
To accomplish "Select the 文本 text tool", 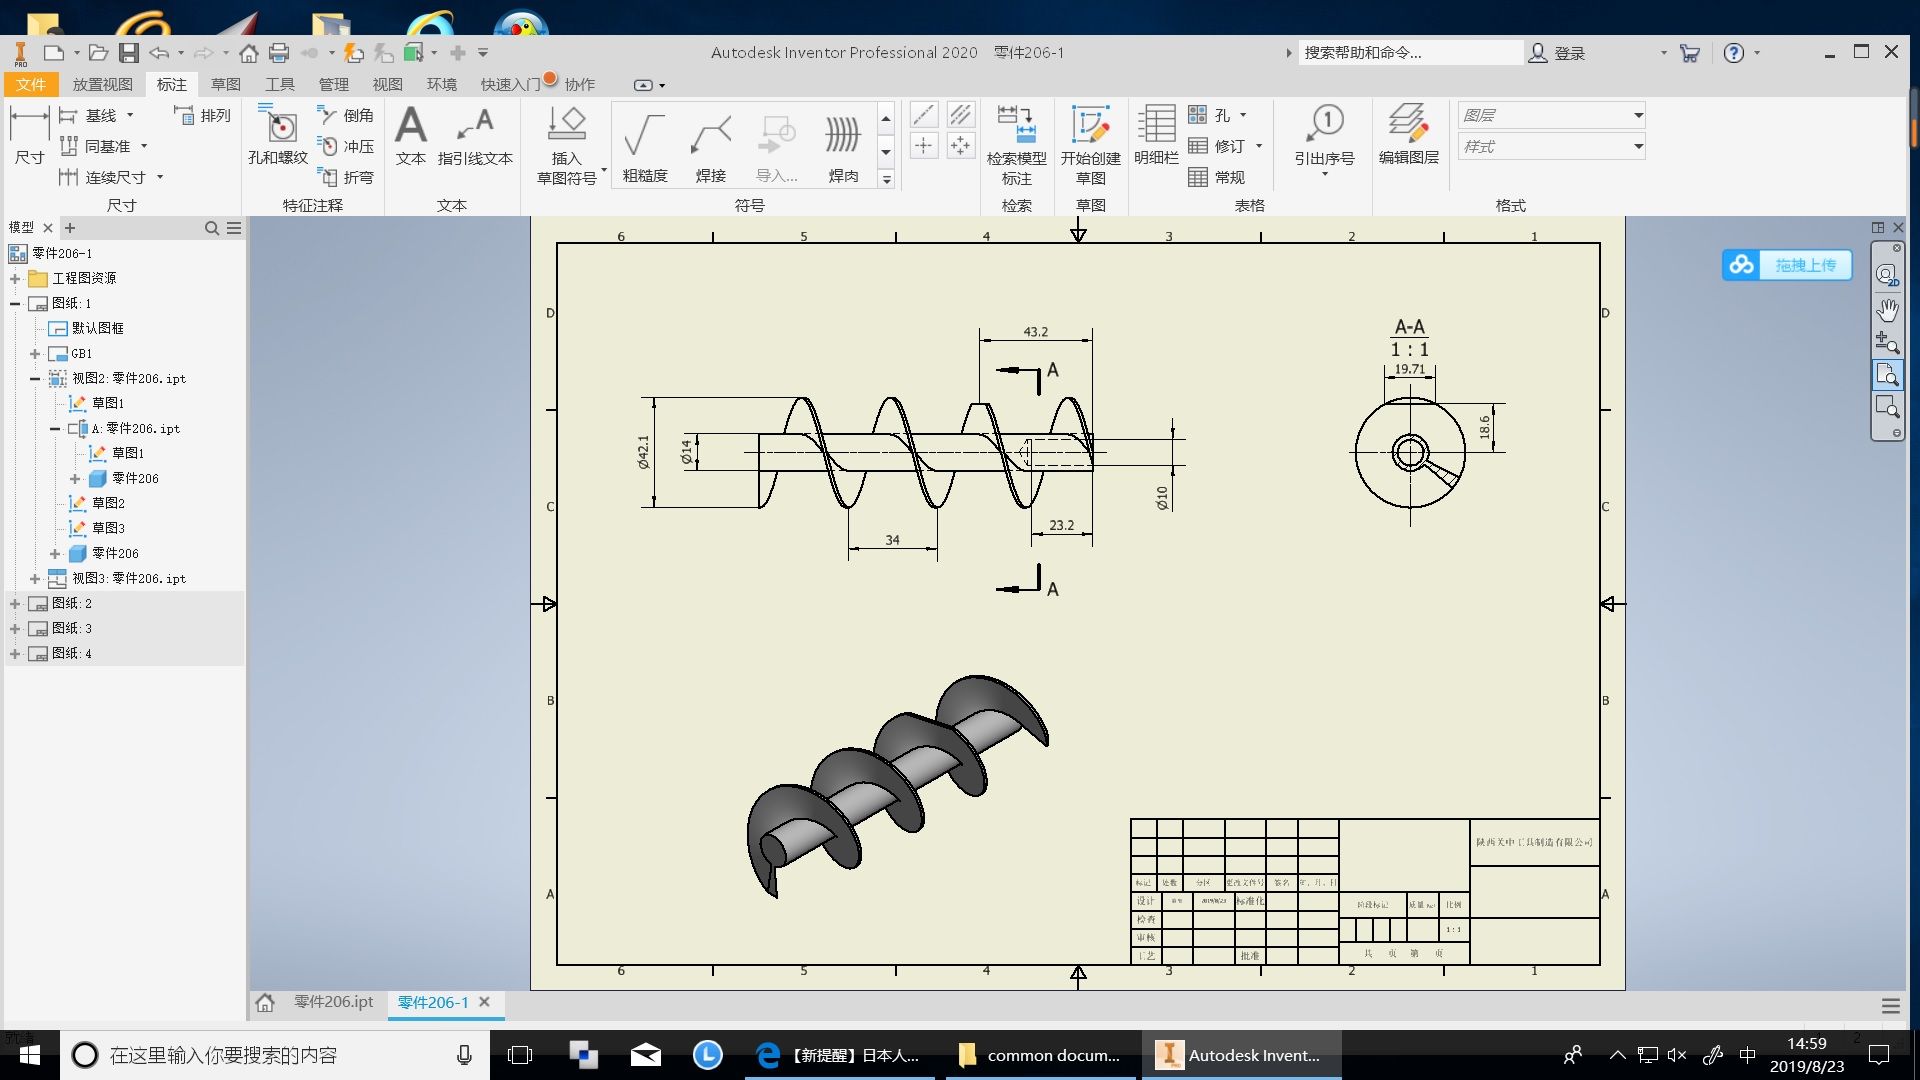I will 411,137.
